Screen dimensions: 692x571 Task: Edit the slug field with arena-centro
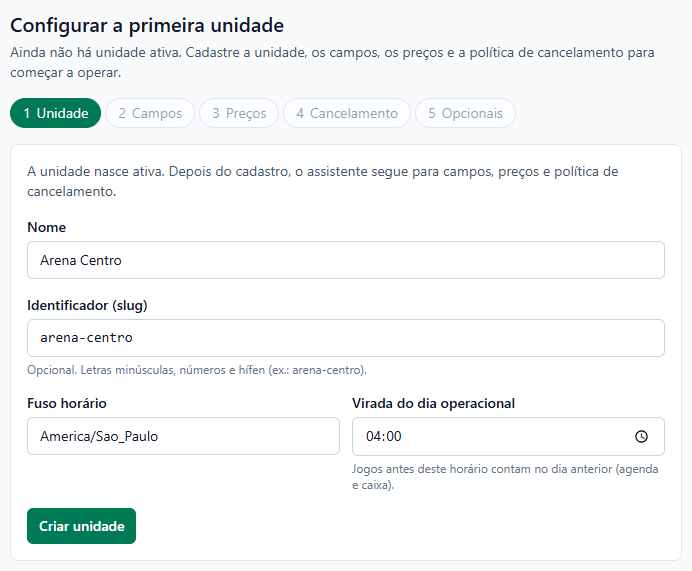tap(346, 338)
